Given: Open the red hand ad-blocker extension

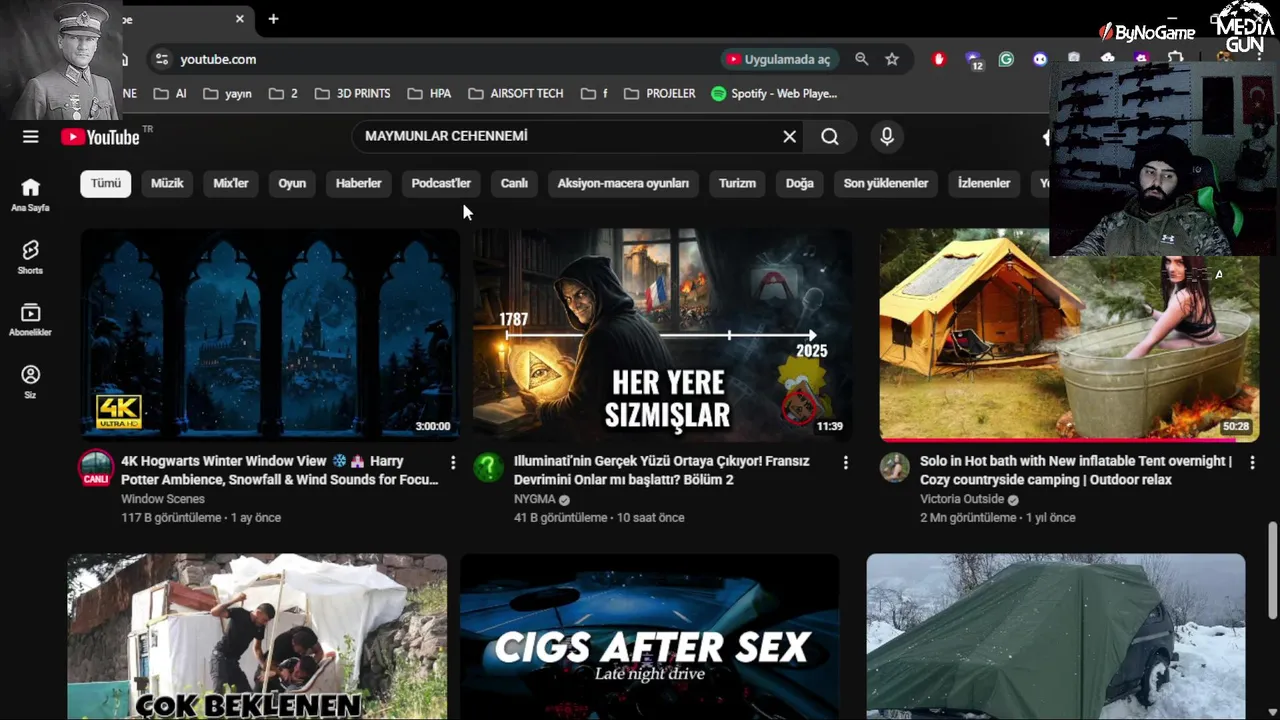Looking at the screenshot, I should coord(938,59).
